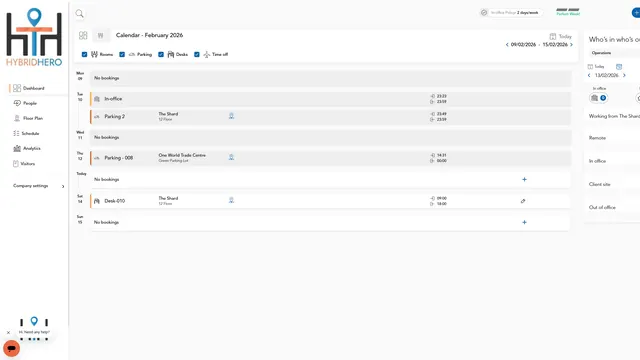This screenshot has height=360, width=640.
Task: Open Operations team dropdown
Action: pyautogui.click(x=614, y=53)
